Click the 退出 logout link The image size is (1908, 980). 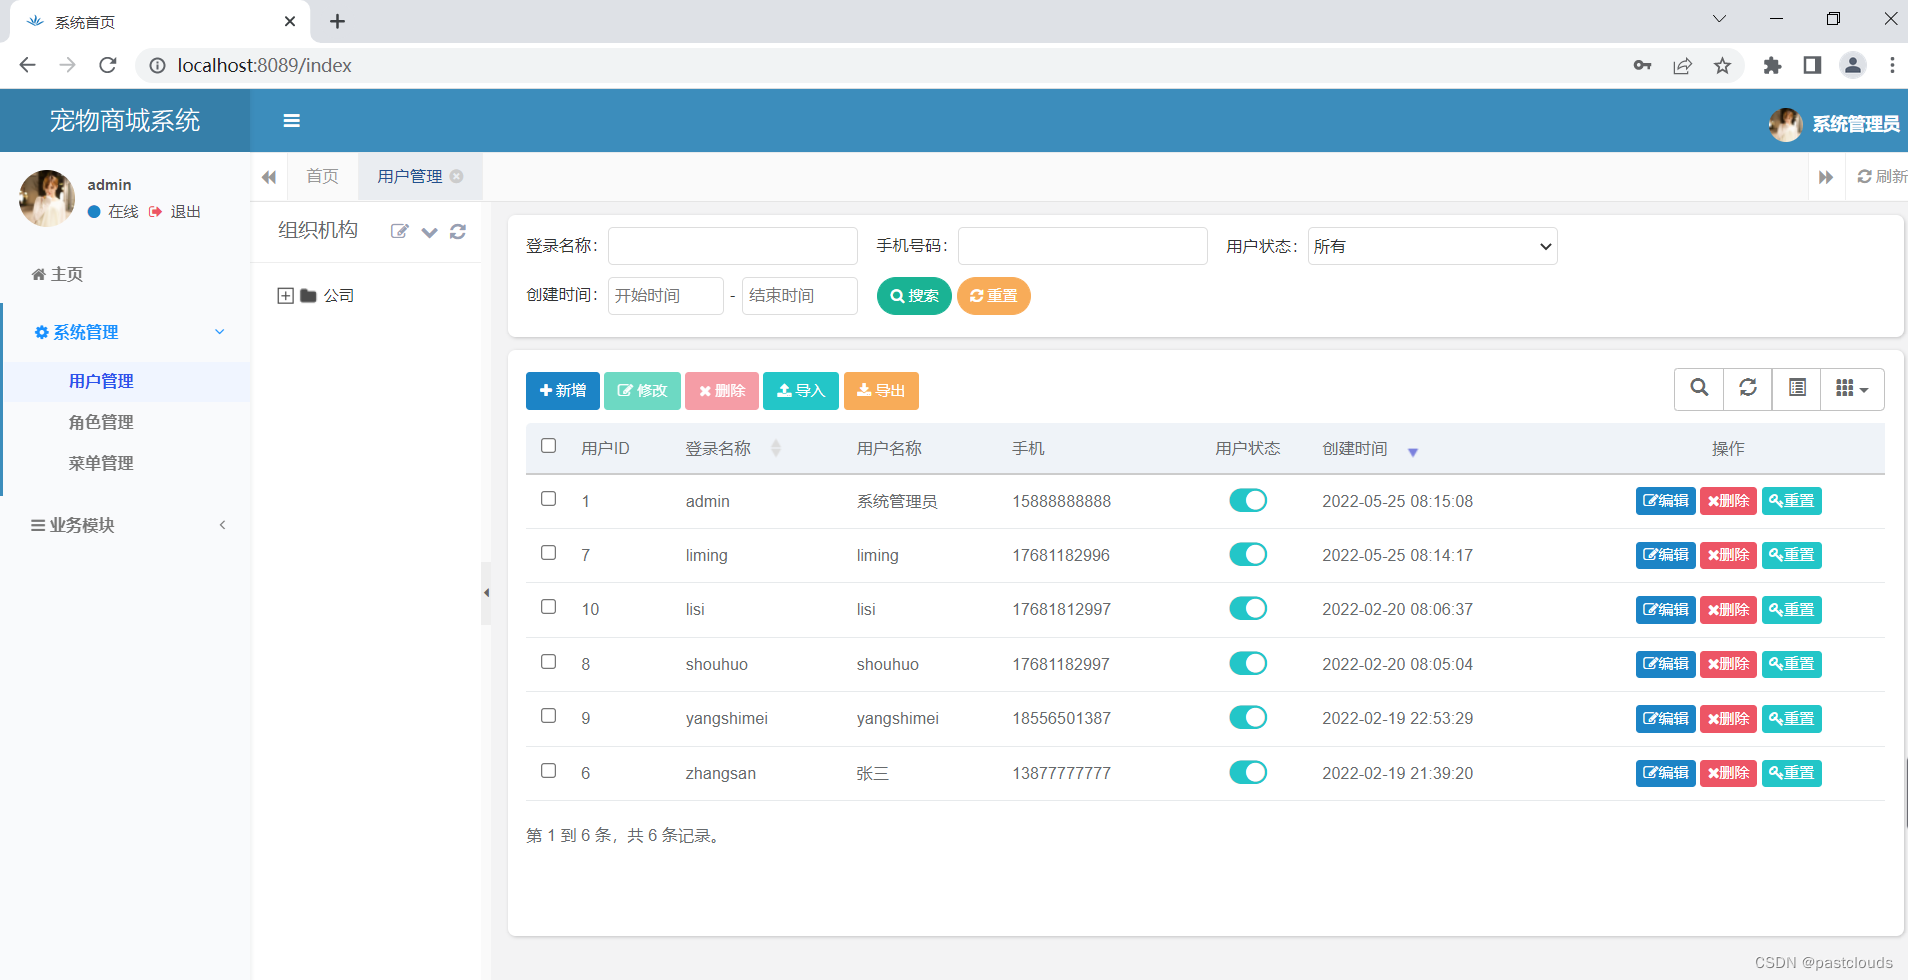pos(176,212)
